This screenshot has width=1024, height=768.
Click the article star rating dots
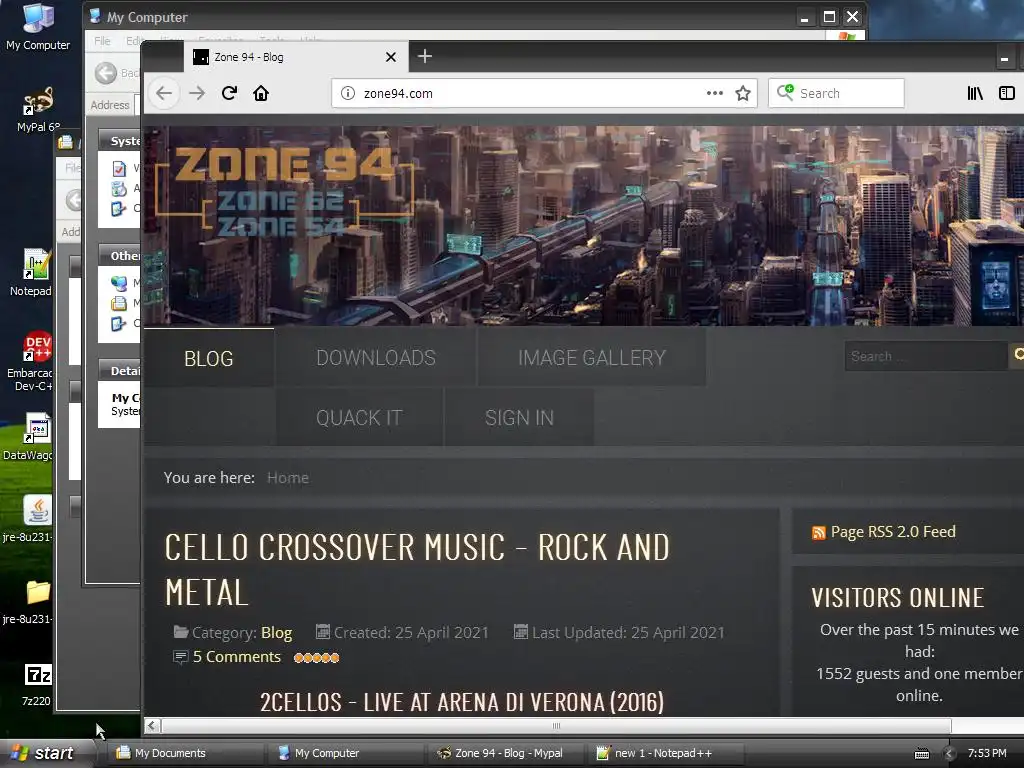[x=316, y=658]
